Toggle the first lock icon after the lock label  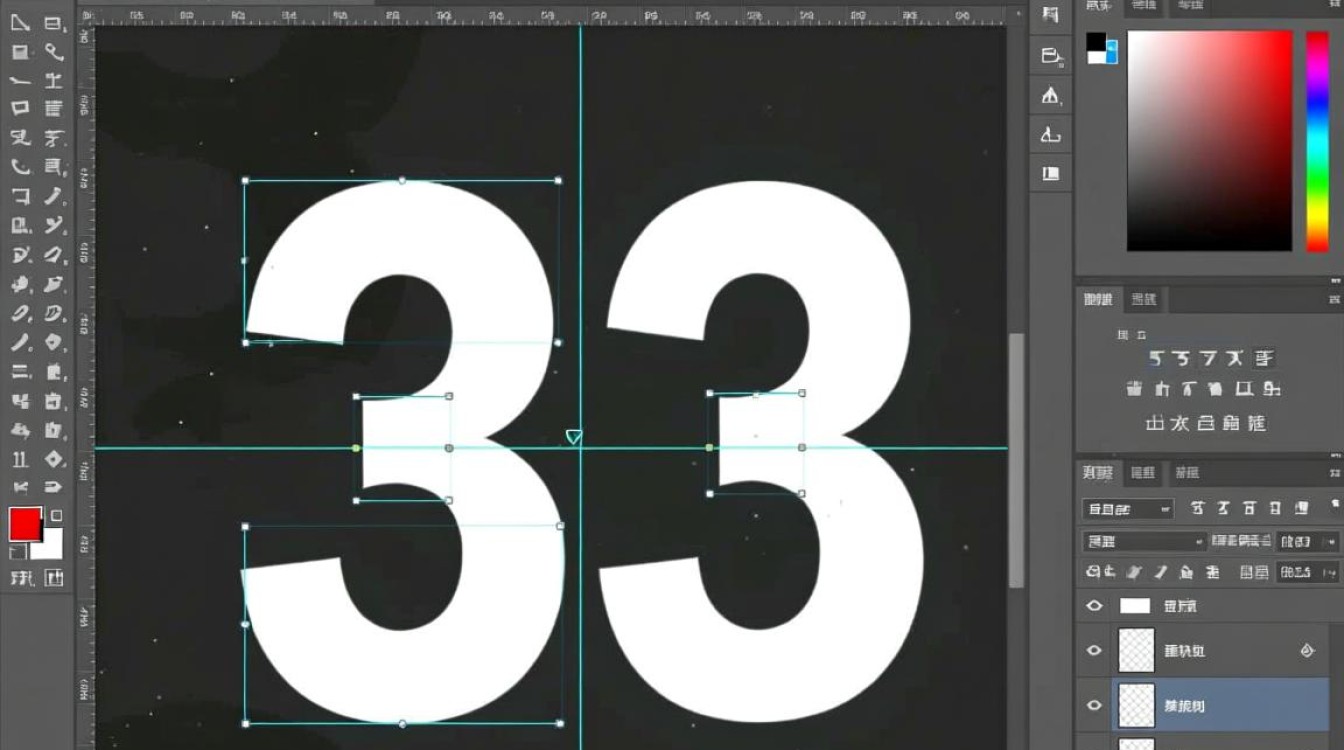pos(1134,572)
